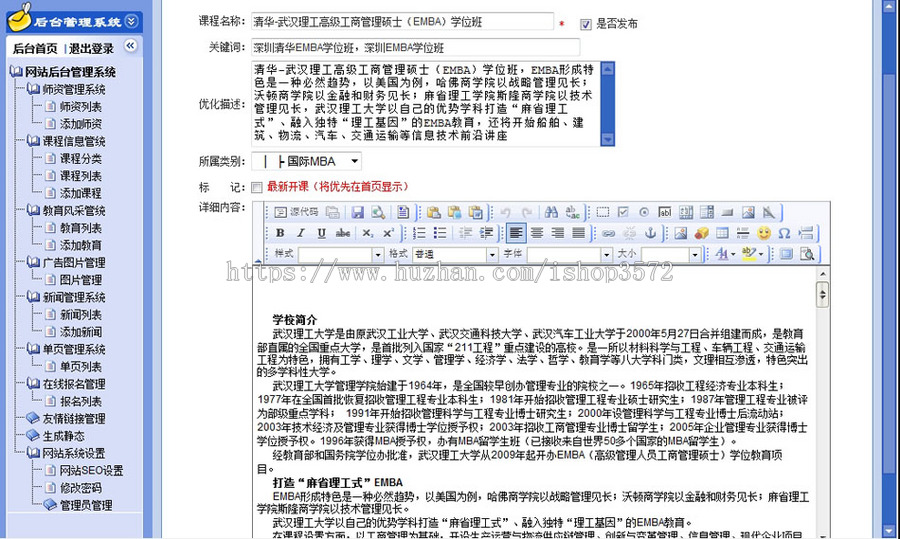Insert a hyperlink with the Link icon

(608, 233)
